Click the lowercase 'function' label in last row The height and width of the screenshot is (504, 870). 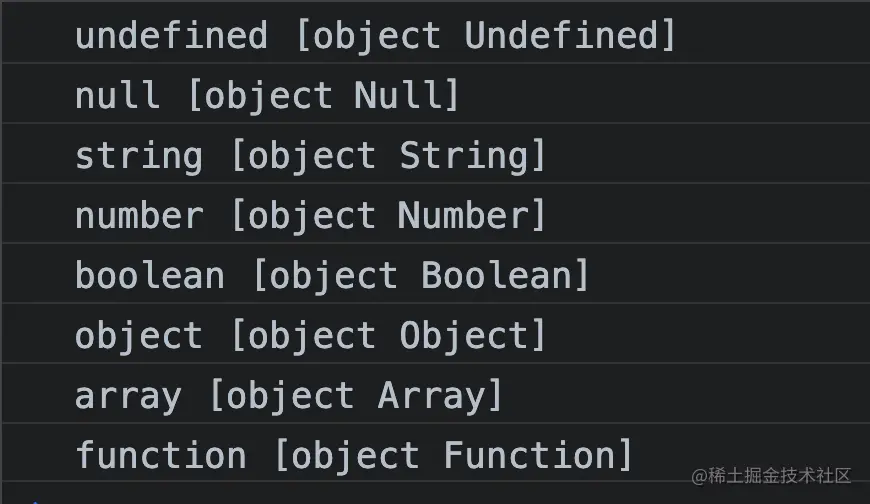click(160, 456)
